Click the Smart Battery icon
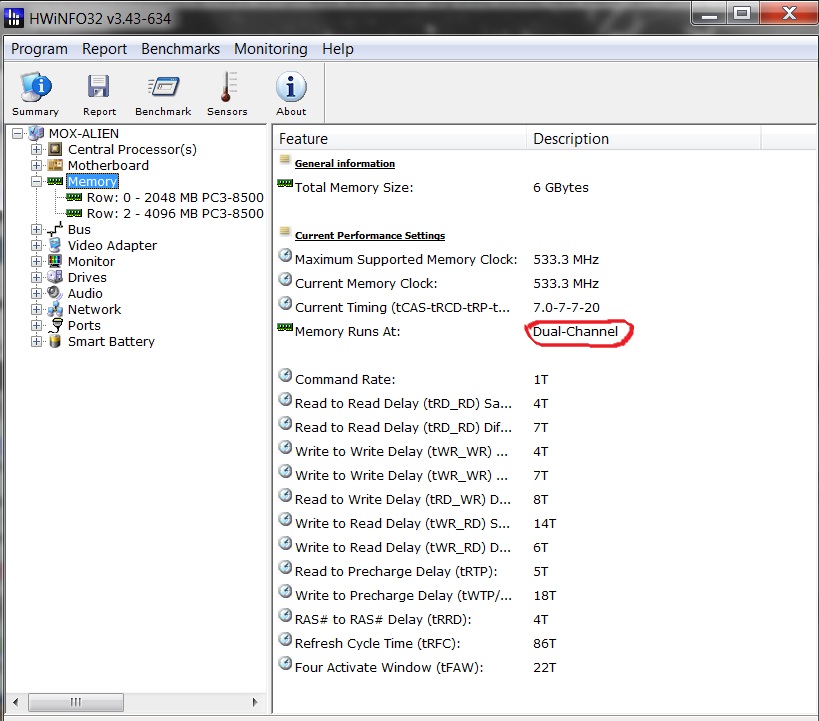 point(55,342)
